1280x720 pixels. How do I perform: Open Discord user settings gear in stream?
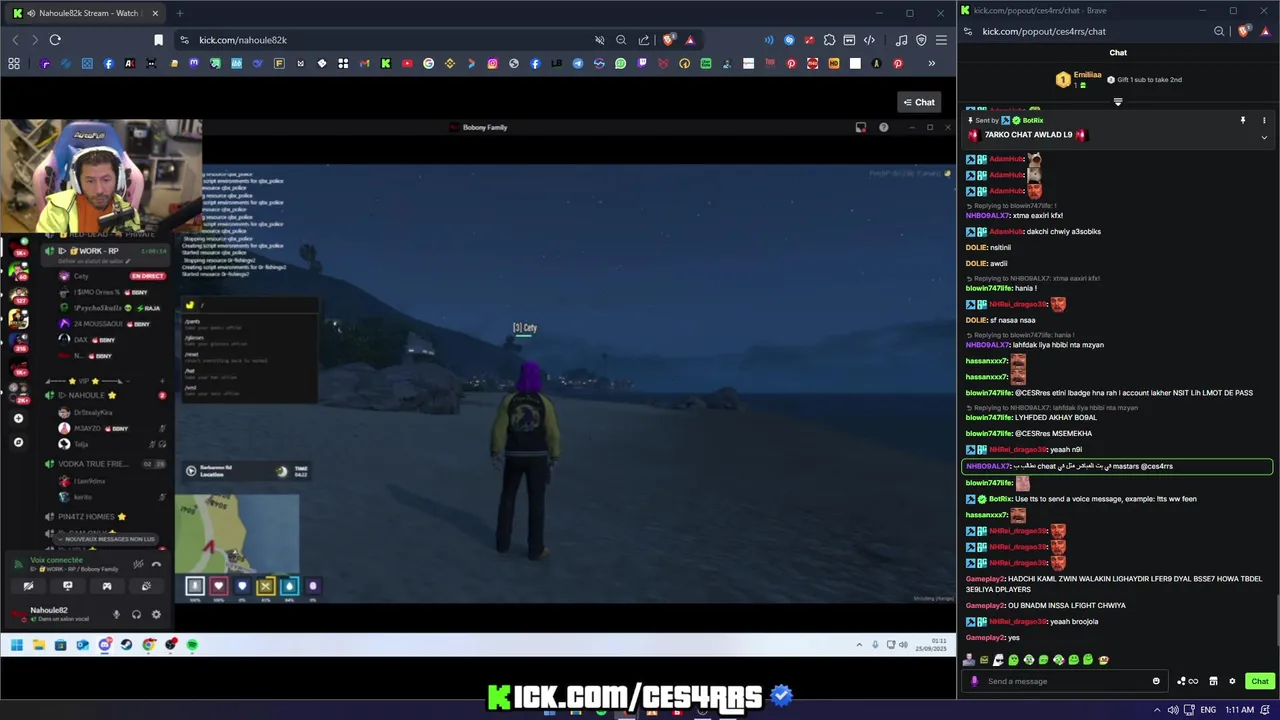point(156,614)
